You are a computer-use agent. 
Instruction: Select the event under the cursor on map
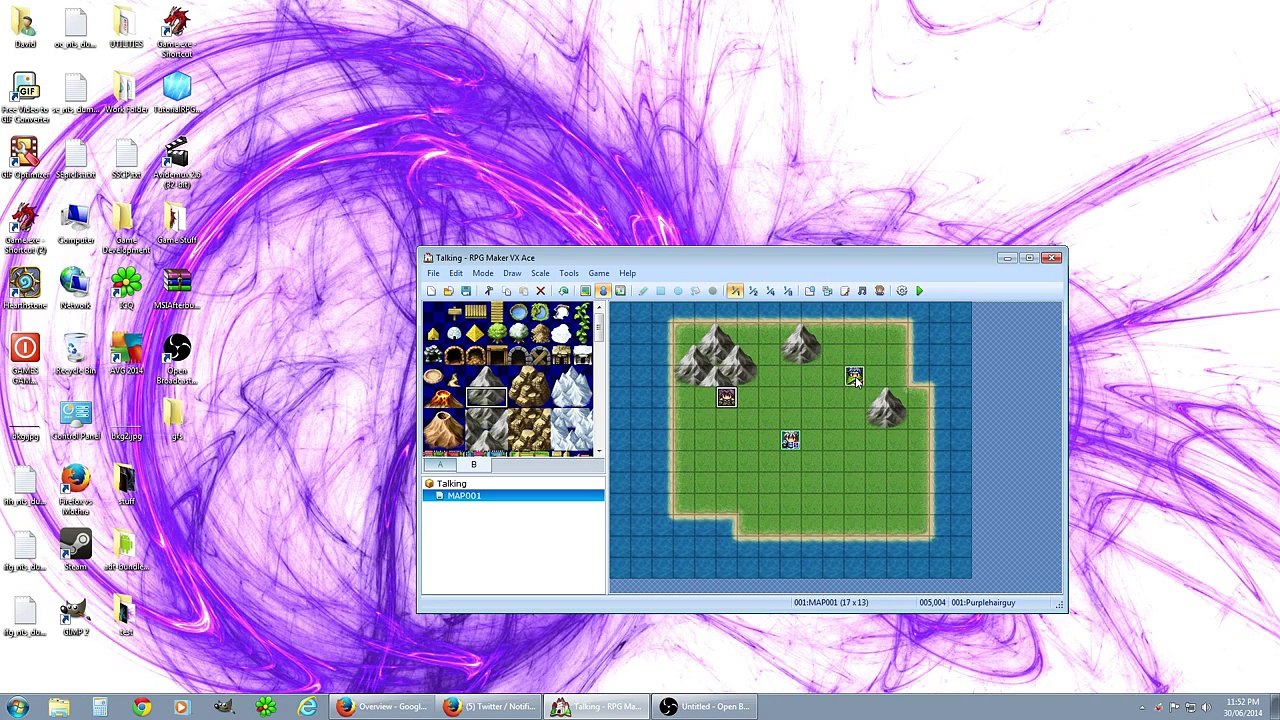853,377
